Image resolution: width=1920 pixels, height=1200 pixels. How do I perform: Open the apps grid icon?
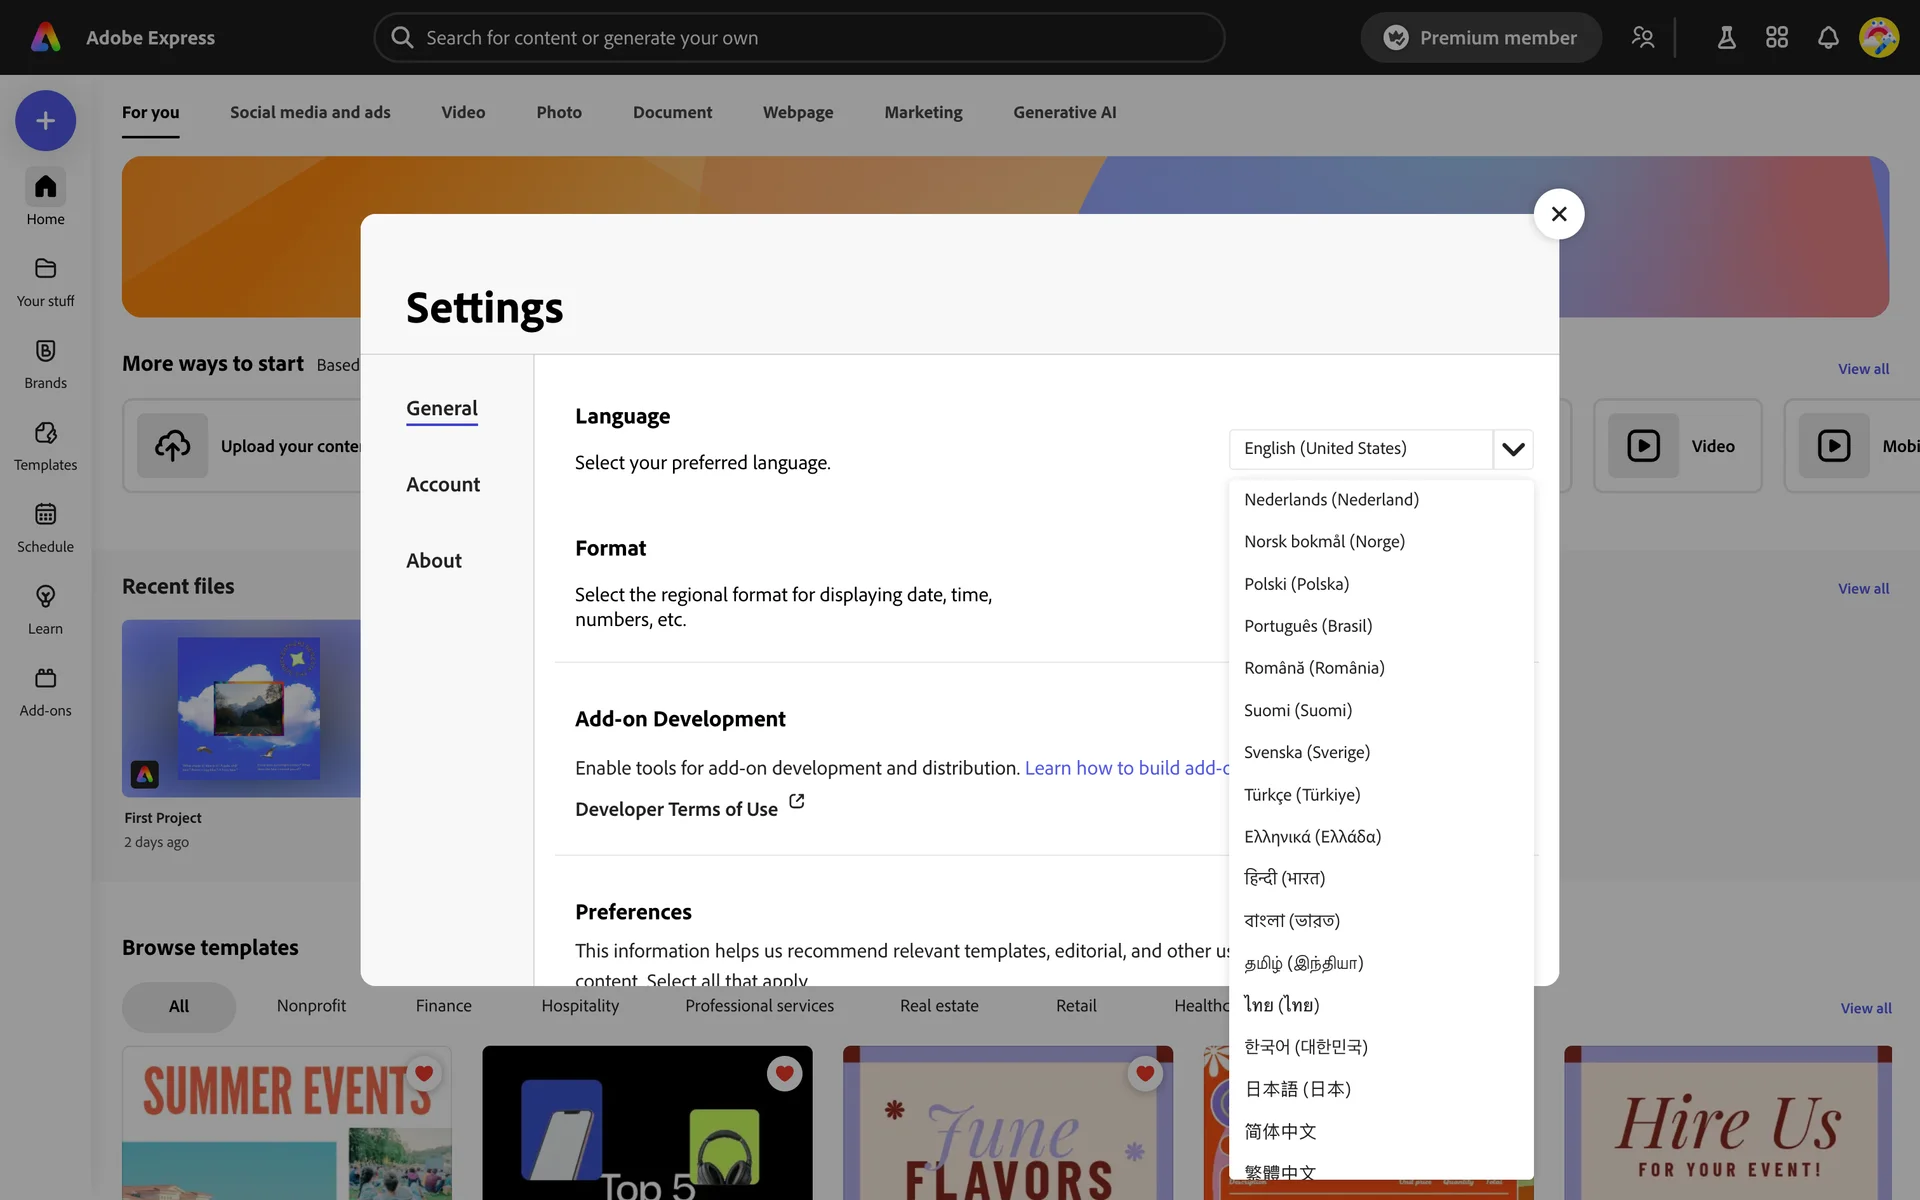coord(1777,38)
